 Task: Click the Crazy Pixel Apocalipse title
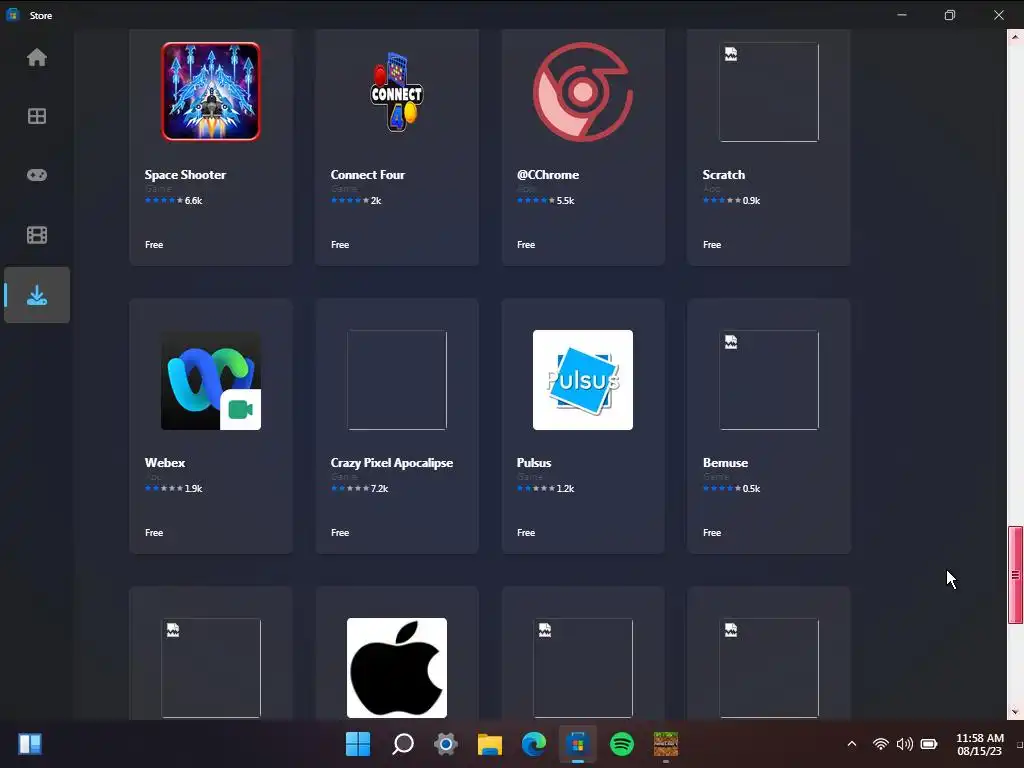(x=392, y=463)
